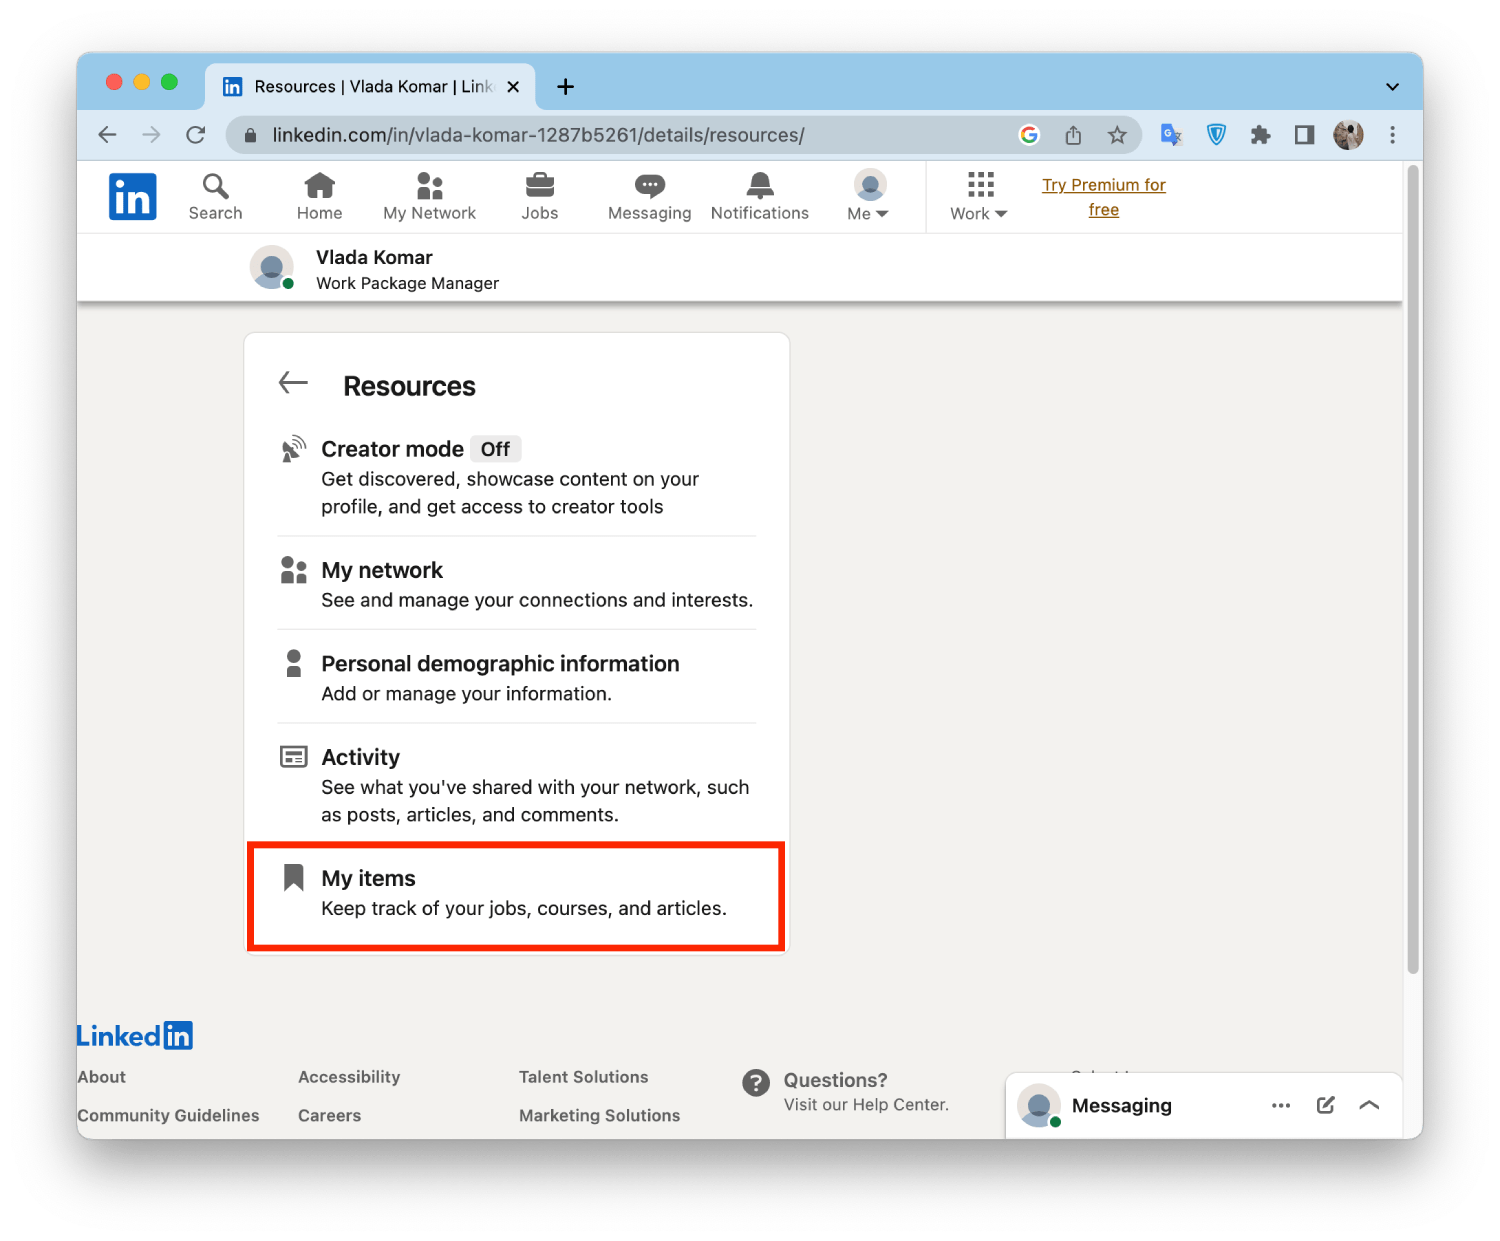Open Chrome's three-dot menu
Image resolution: width=1500 pixels, height=1241 pixels.
(1392, 134)
